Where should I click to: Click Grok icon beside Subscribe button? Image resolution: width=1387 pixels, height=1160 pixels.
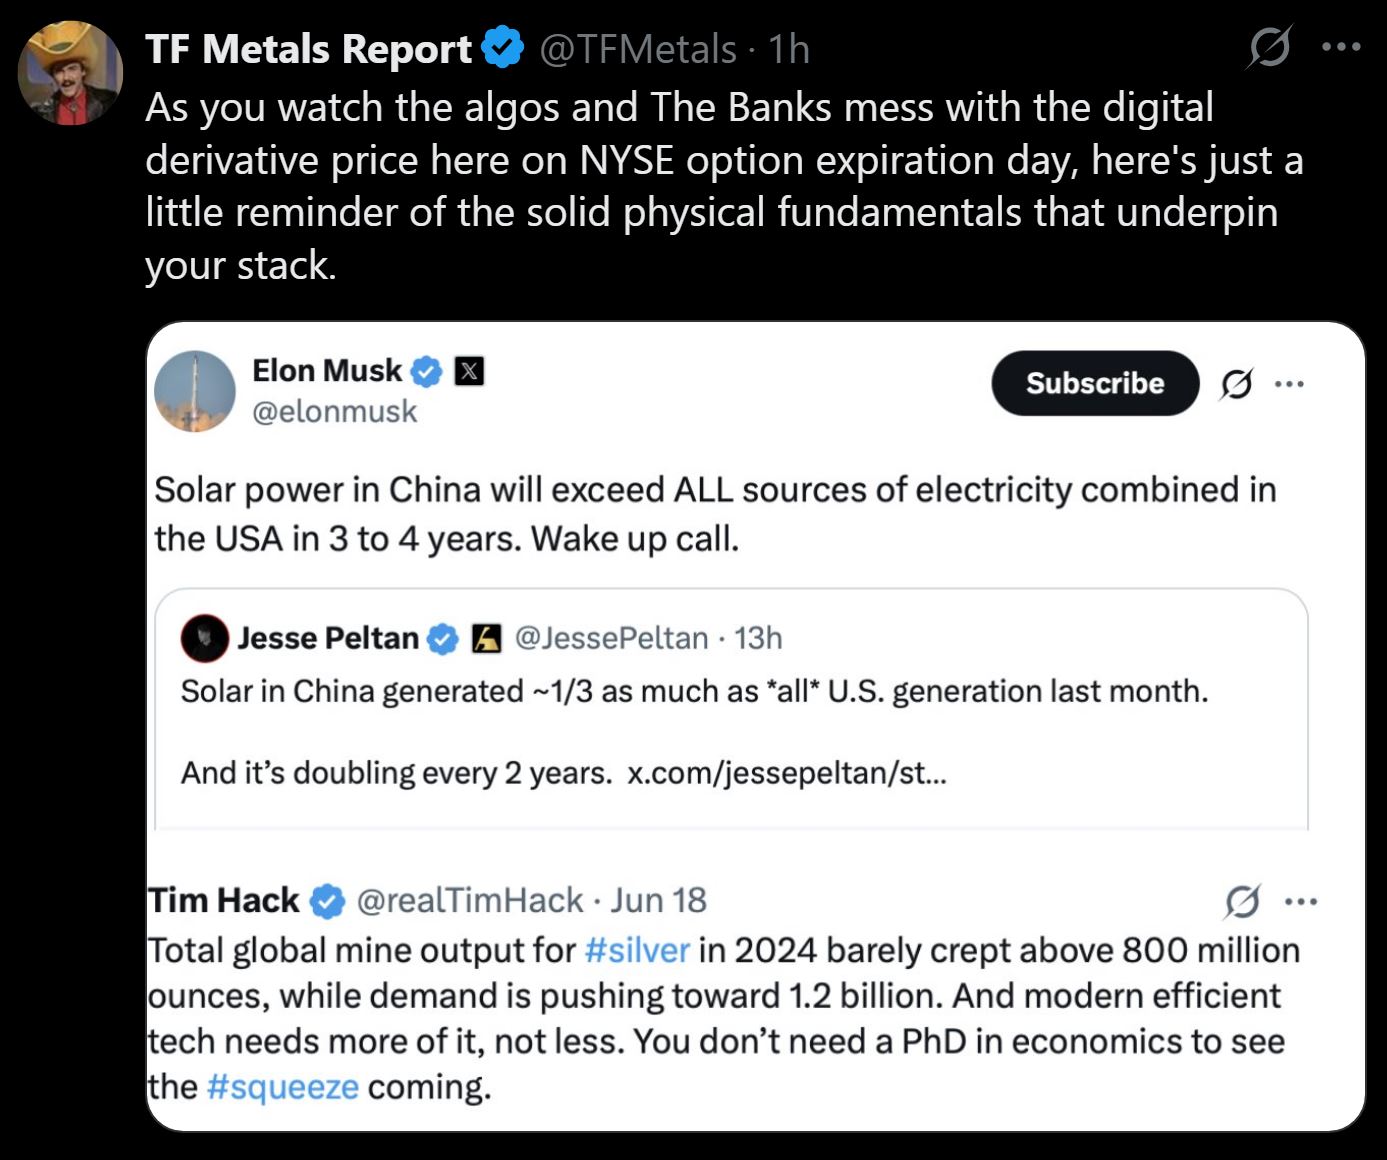tap(1236, 383)
